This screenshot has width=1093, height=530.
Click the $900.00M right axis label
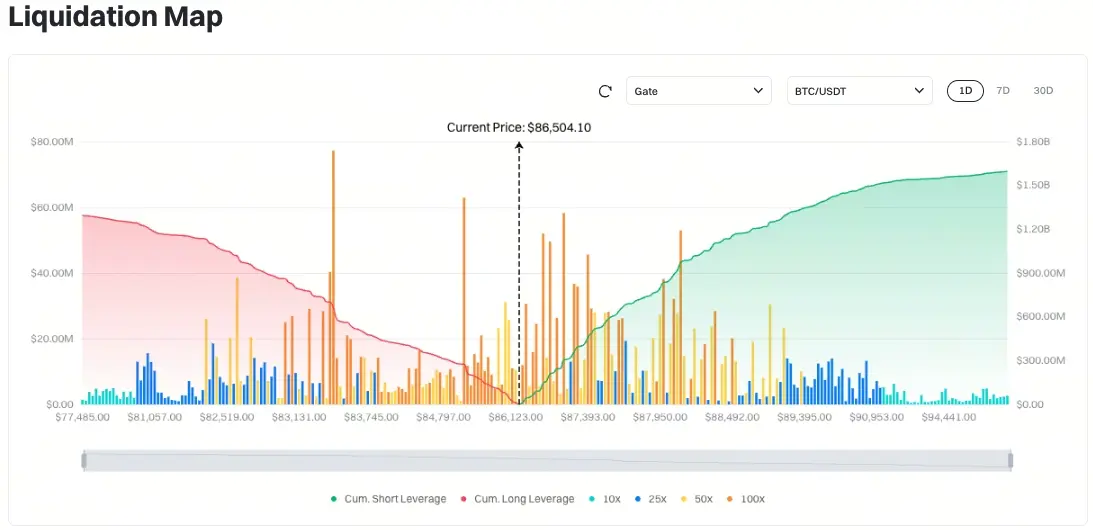(x=1041, y=273)
